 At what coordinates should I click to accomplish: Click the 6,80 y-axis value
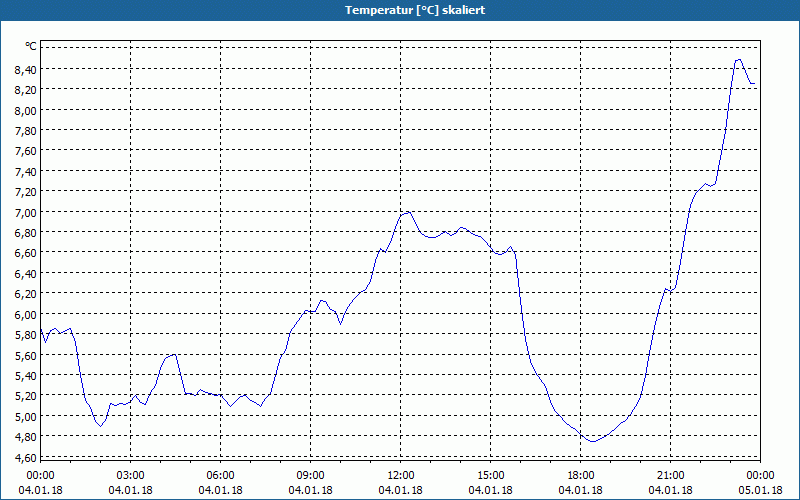point(26,233)
